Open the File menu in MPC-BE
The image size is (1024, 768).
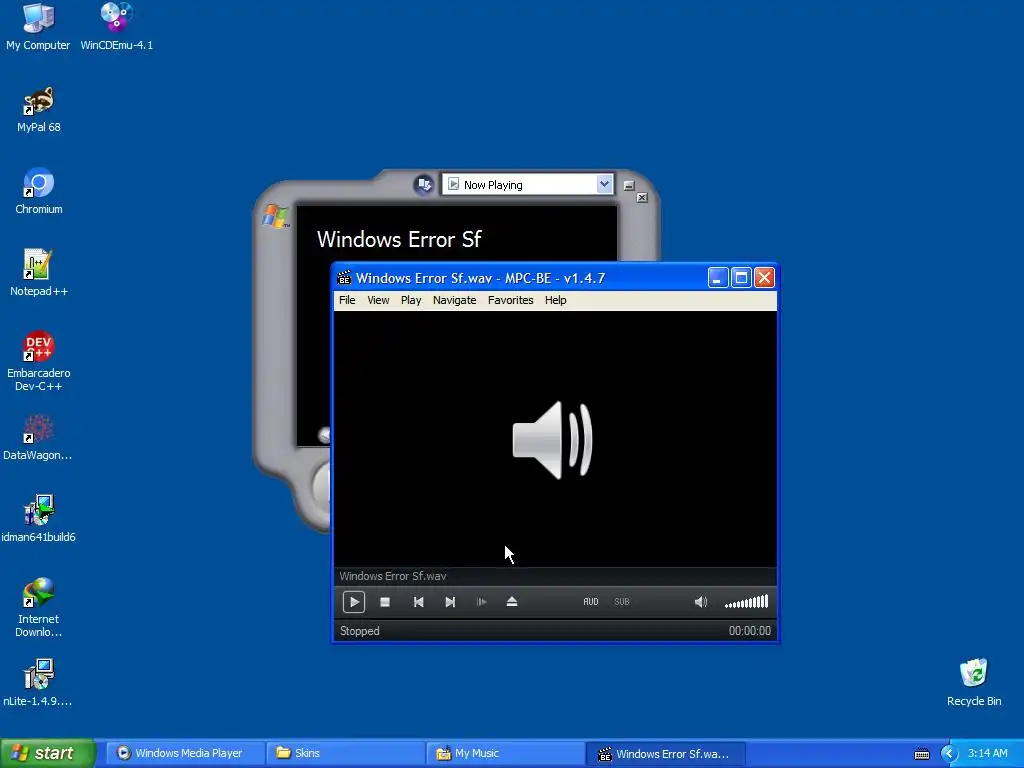(347, 300)
